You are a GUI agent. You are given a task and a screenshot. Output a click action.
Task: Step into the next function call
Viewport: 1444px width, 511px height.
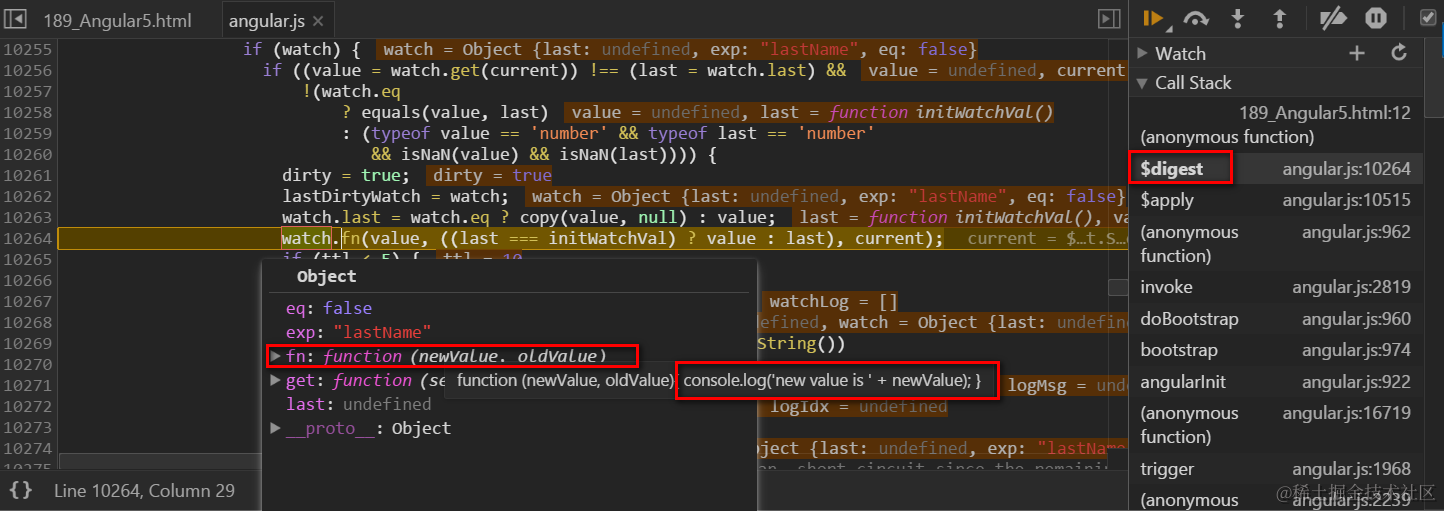(1237, 18)
